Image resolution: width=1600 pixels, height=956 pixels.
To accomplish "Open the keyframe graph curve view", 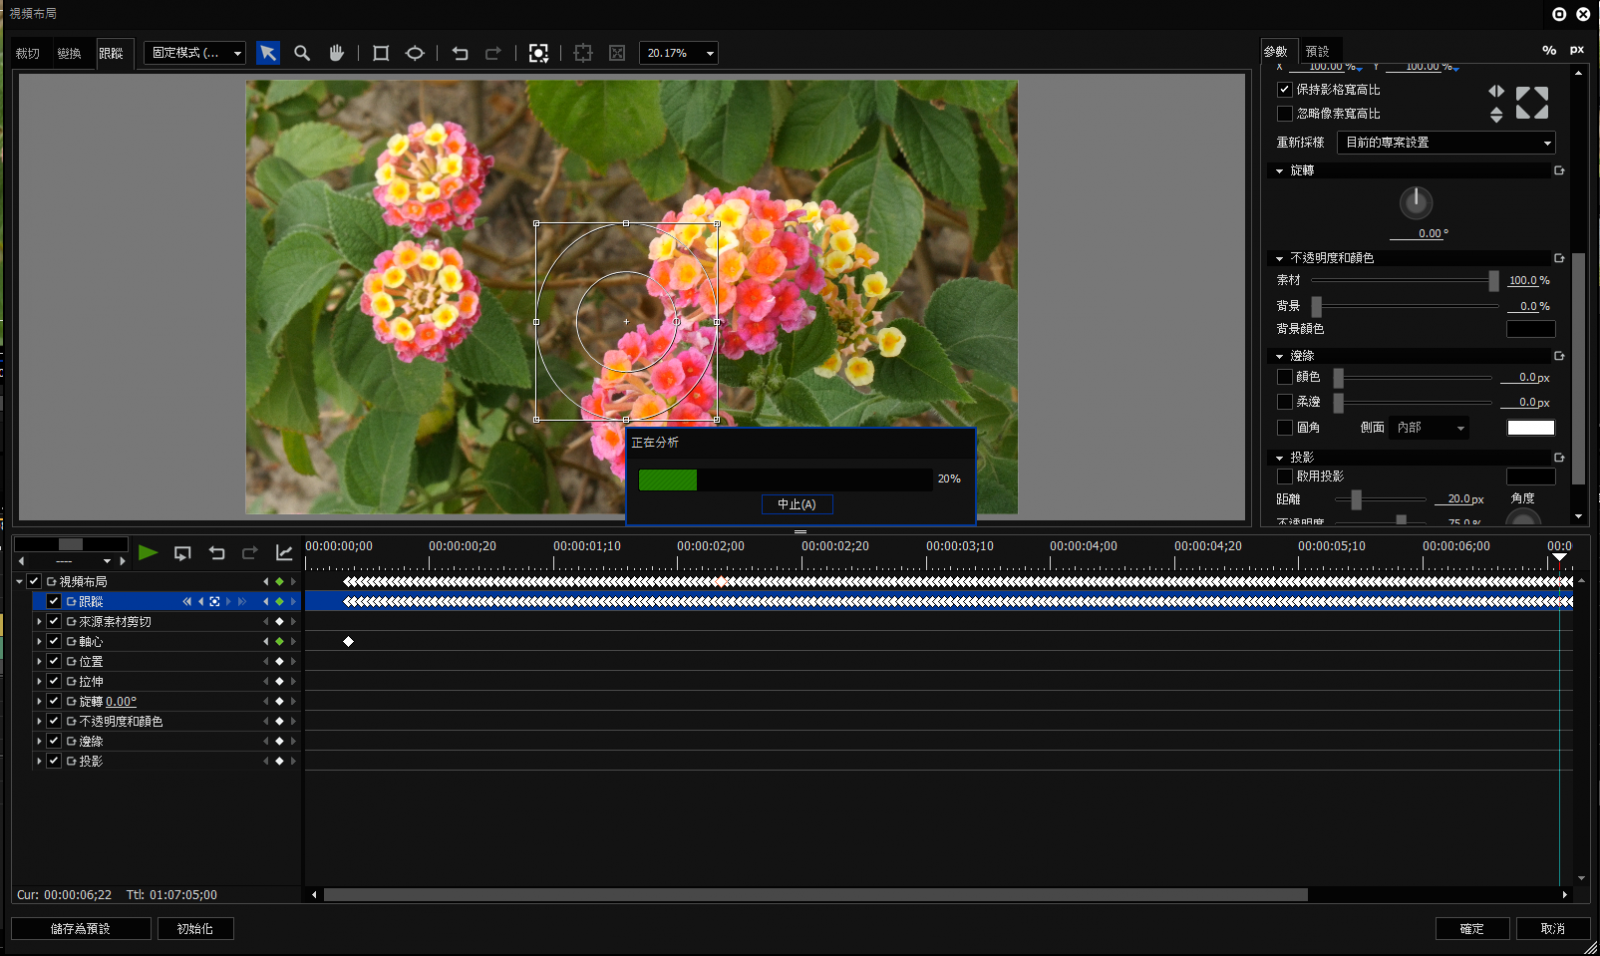I will 284,553.
